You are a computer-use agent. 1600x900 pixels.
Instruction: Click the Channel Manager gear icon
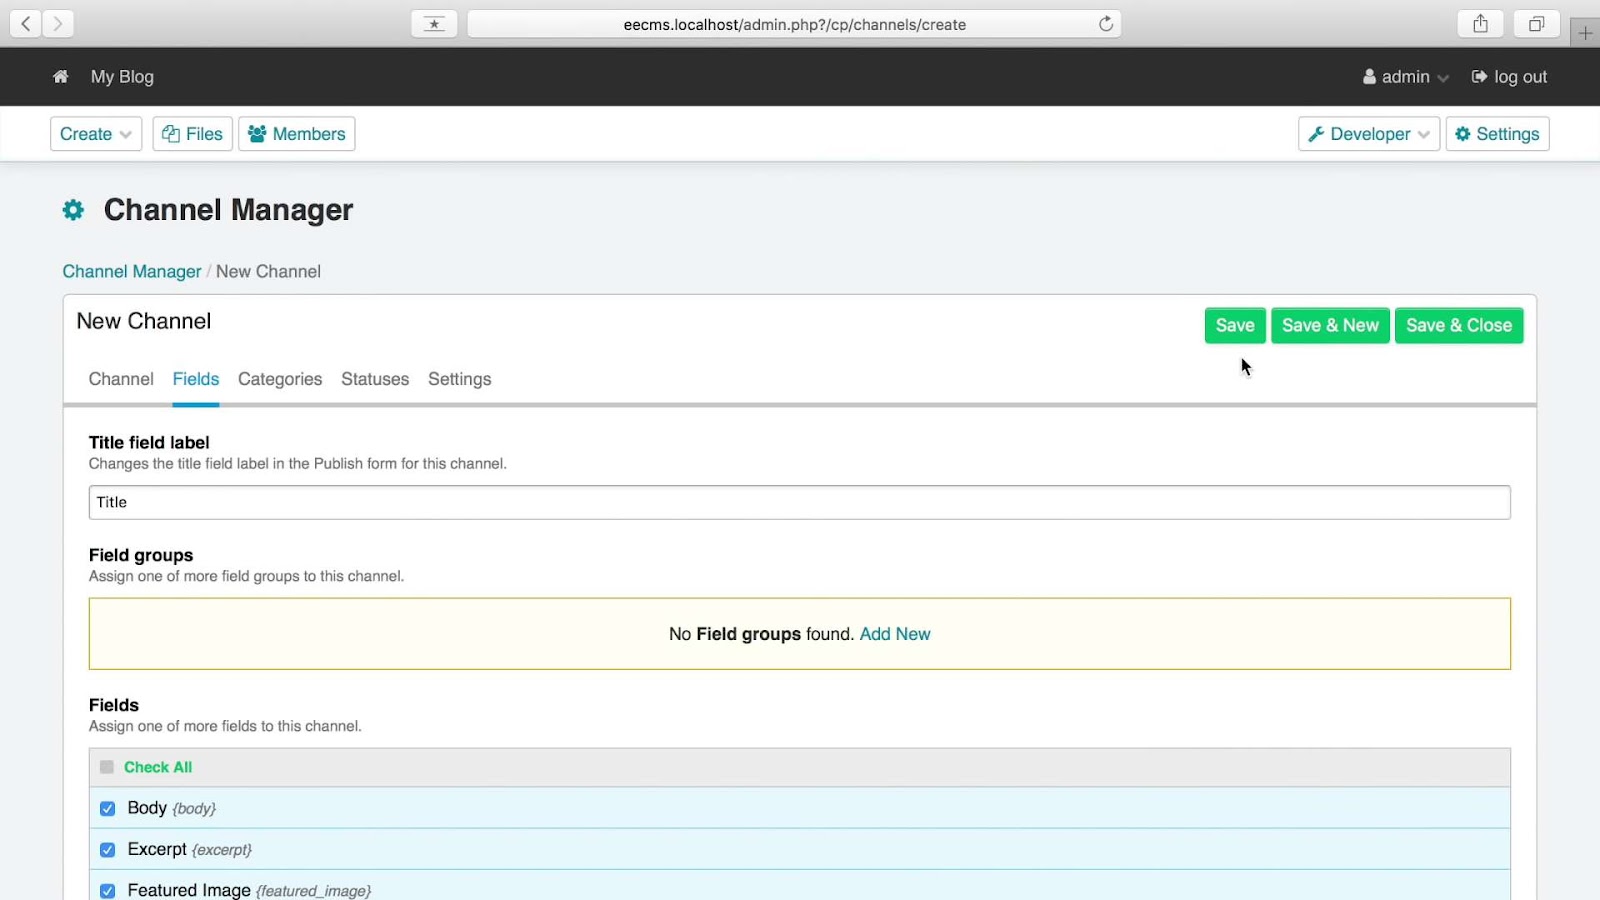(73, 210)
